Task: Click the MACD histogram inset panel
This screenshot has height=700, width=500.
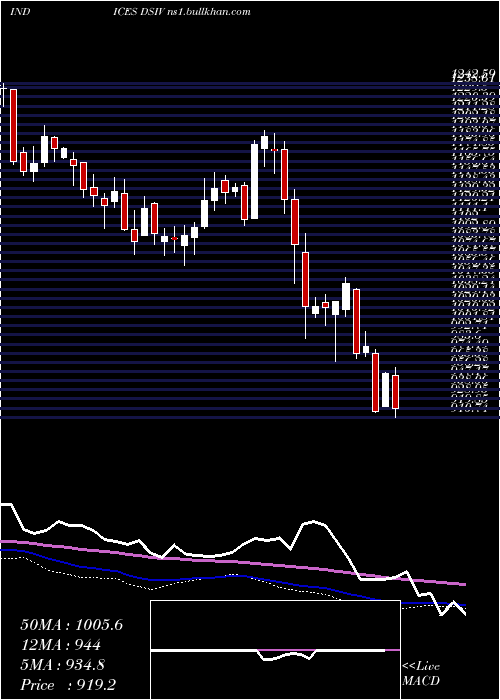Action: click(x=275, y=650)
